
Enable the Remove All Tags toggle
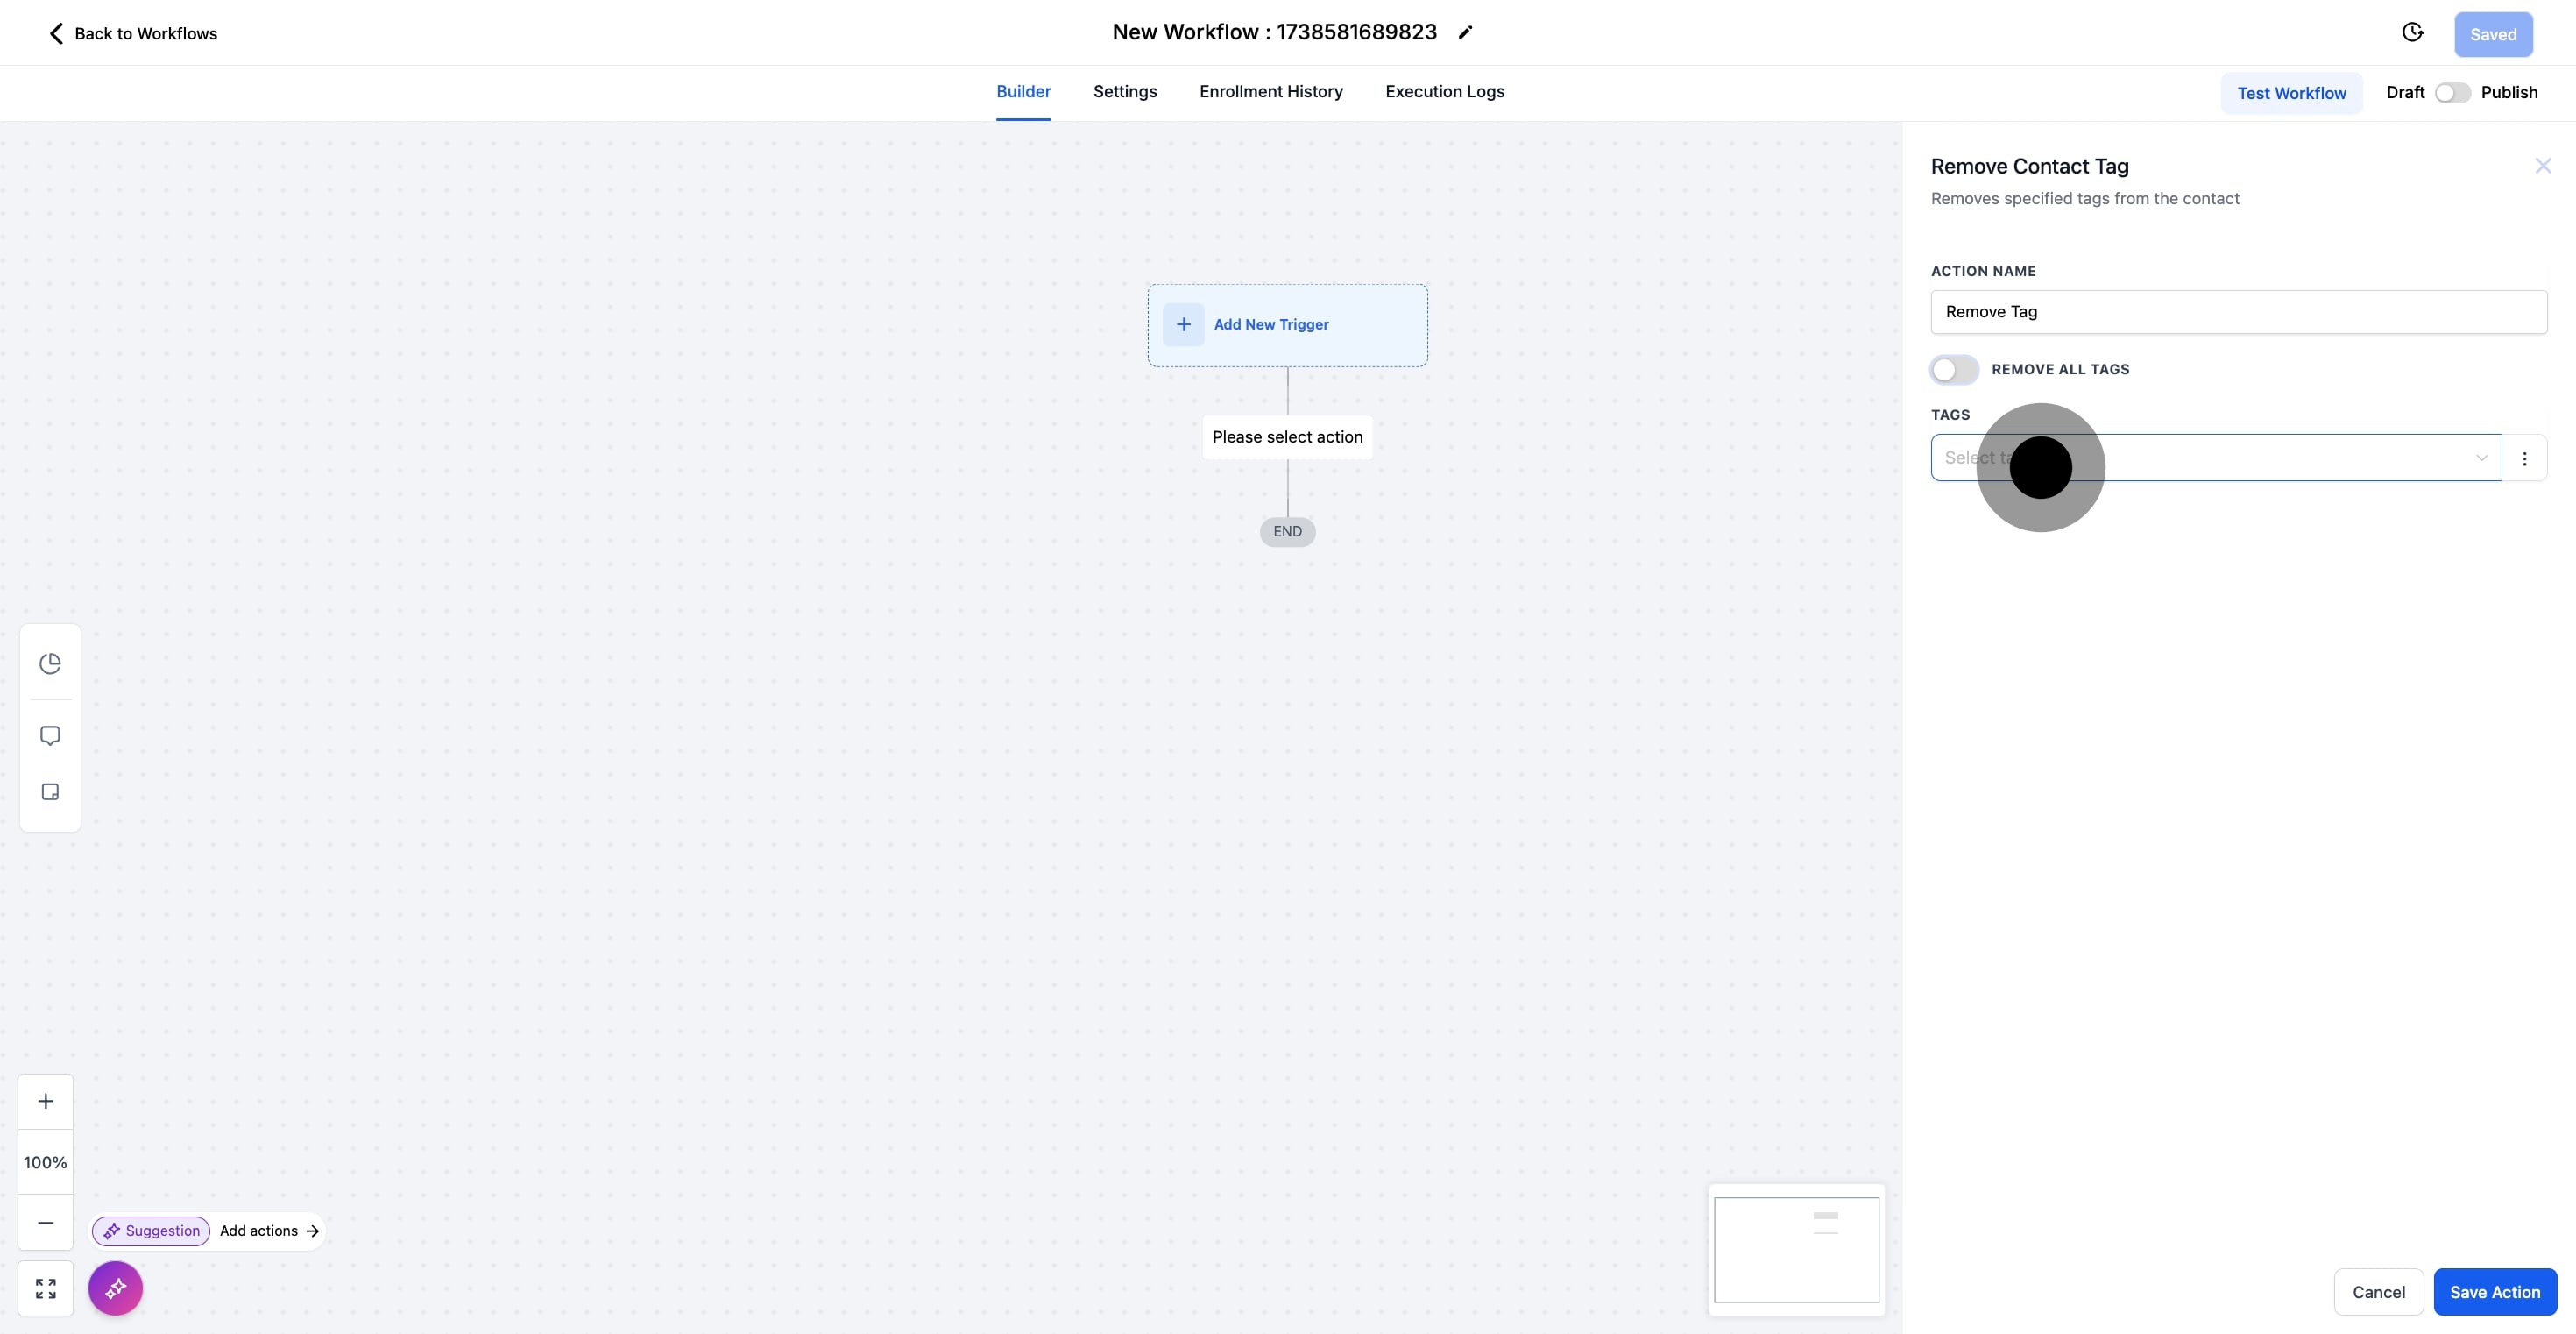coord(1953,370)
